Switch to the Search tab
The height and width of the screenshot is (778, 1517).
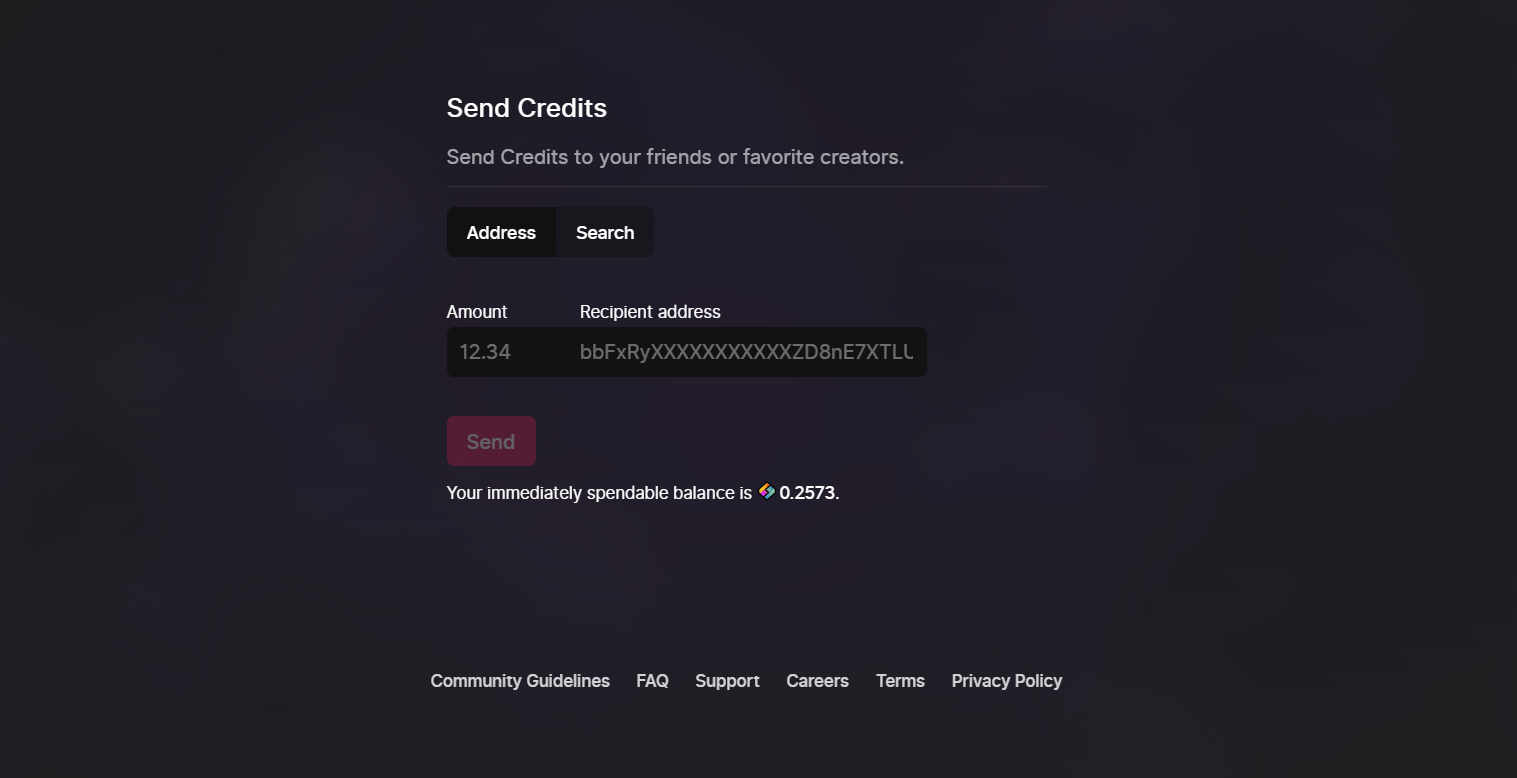pyautogui.click(x=605, y=232)
